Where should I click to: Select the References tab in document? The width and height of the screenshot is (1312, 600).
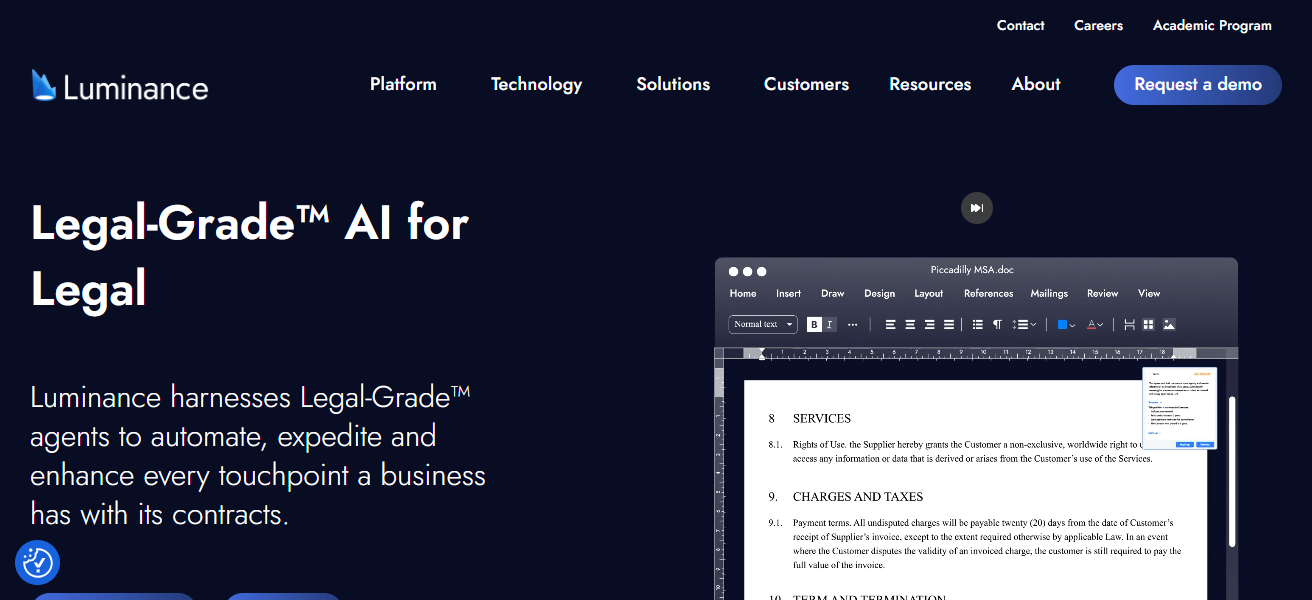(x=989, y=293)
